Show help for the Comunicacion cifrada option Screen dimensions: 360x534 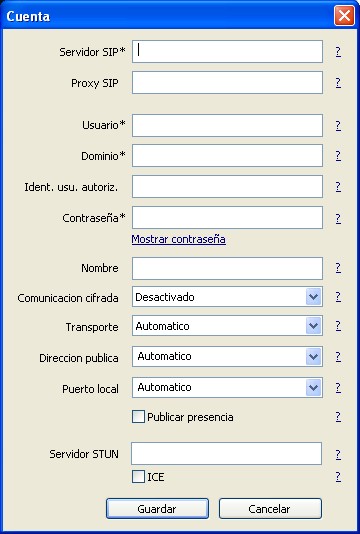[x=338, y=297]
